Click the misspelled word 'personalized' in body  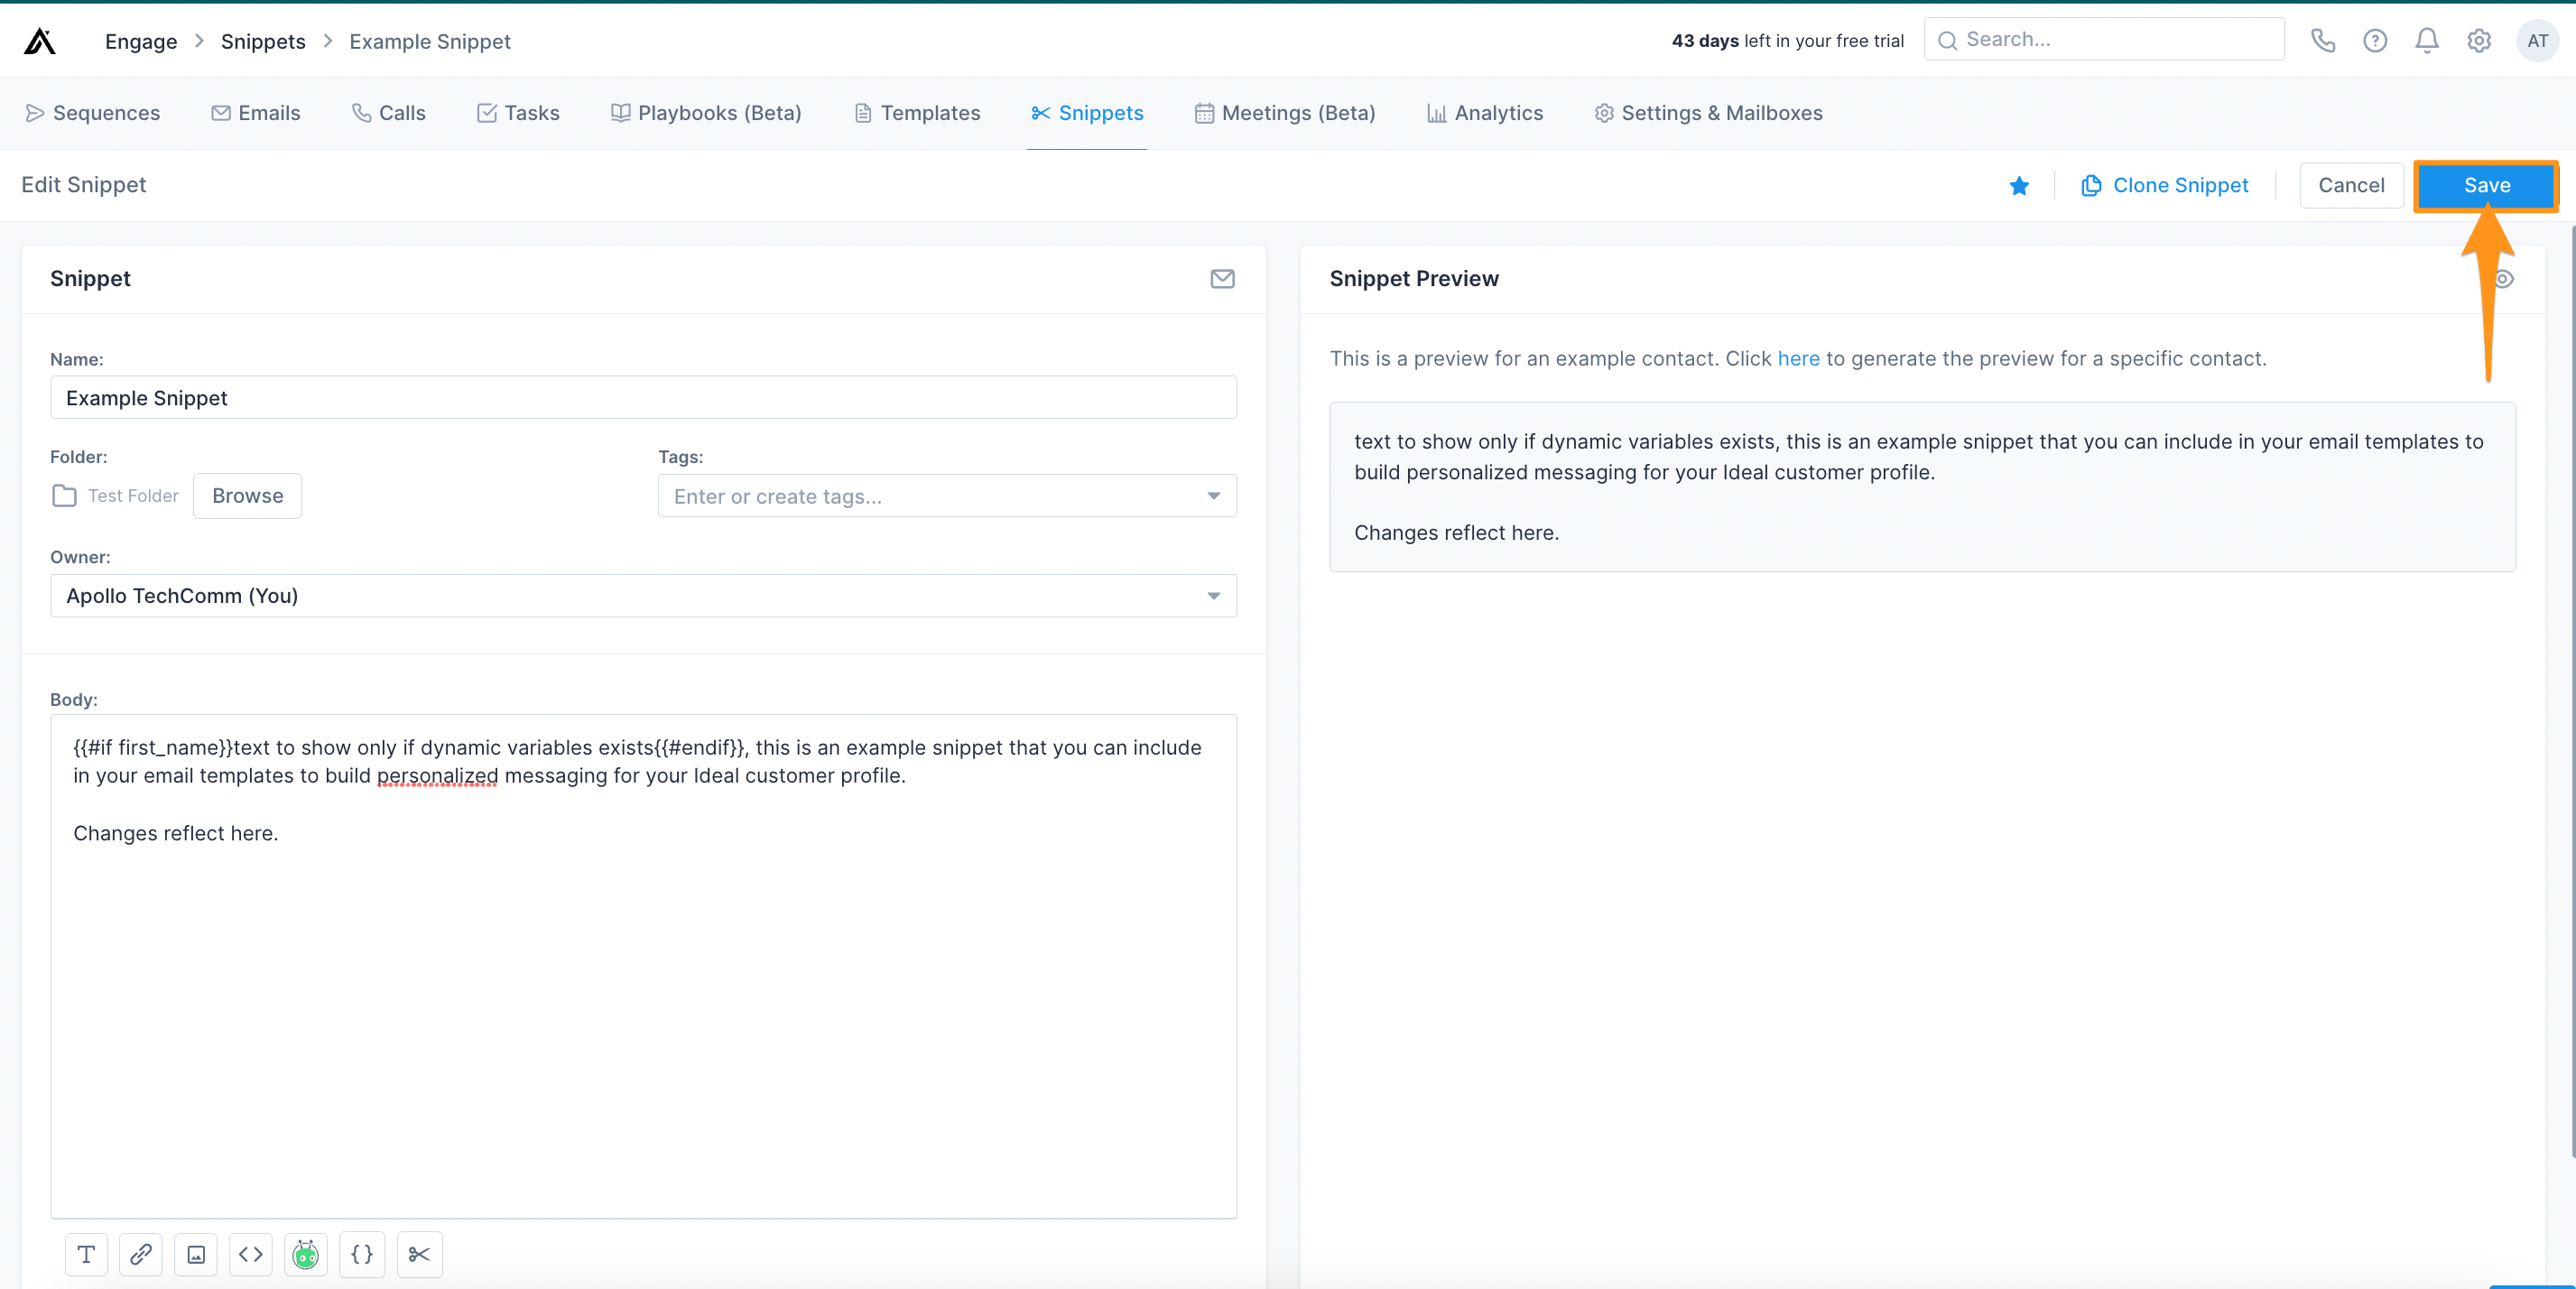[437, 776]
